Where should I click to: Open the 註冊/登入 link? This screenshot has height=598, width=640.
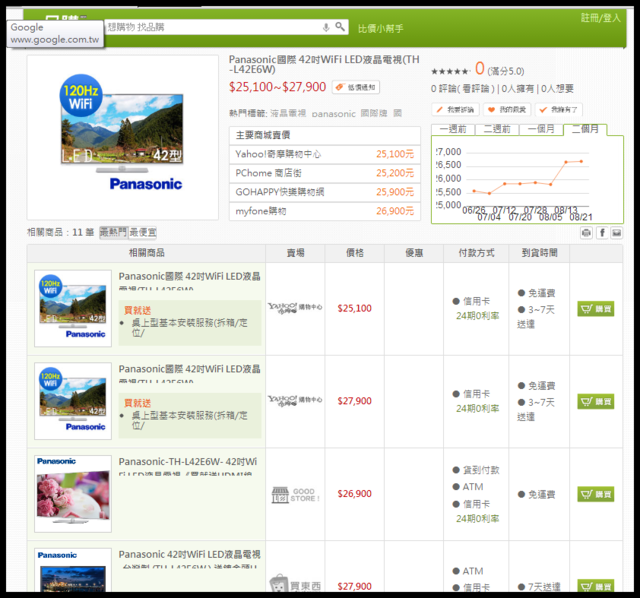(x=600, y=18)
